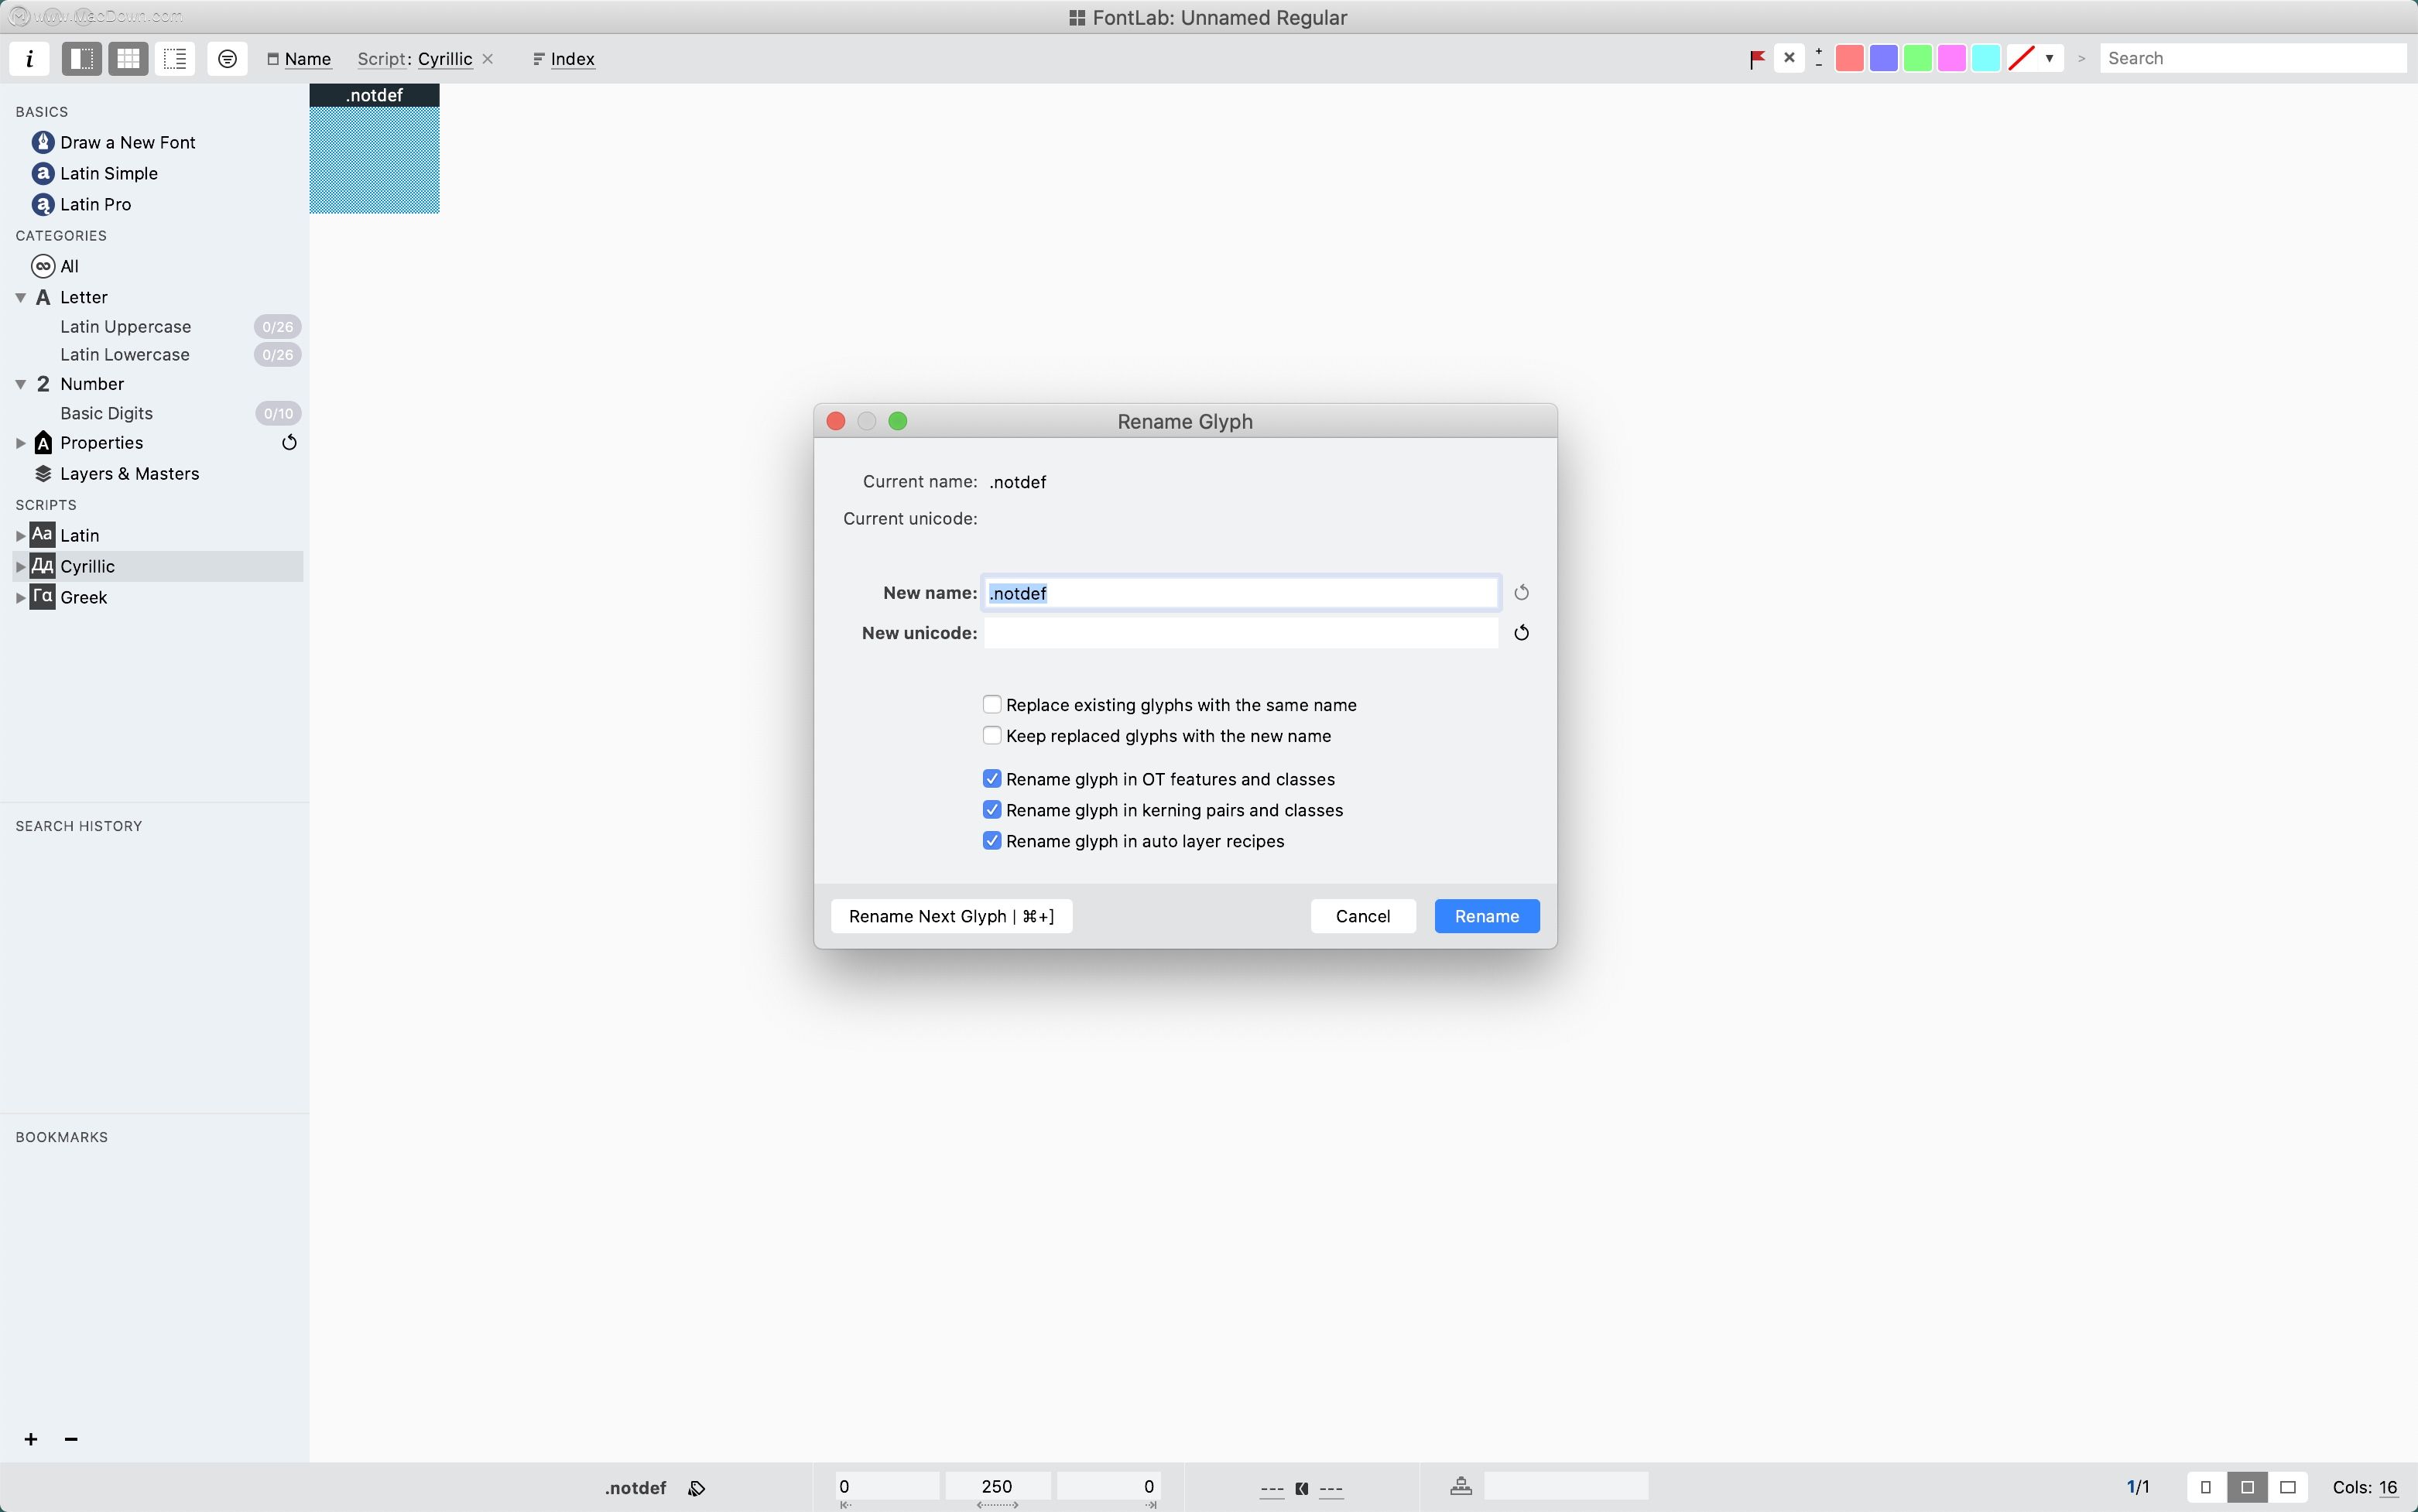Uncheck Rename glyph in kerning pairs

tap(992, 810)
